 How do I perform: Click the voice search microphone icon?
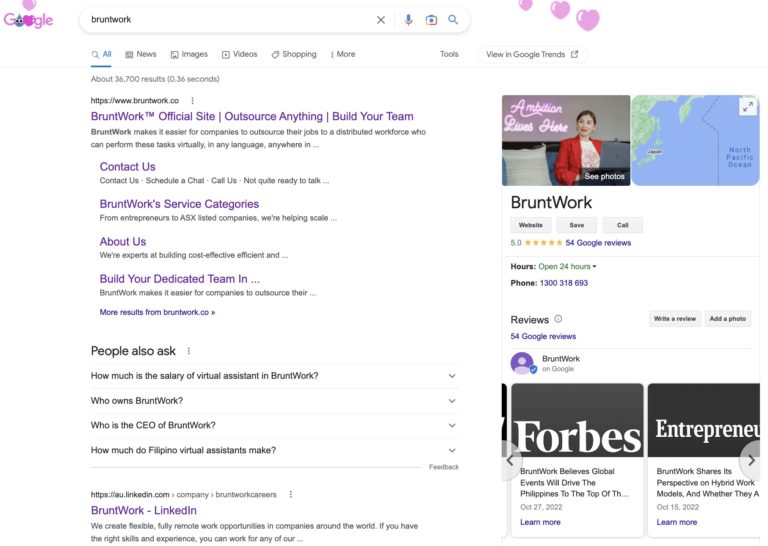tap(408, 20)
